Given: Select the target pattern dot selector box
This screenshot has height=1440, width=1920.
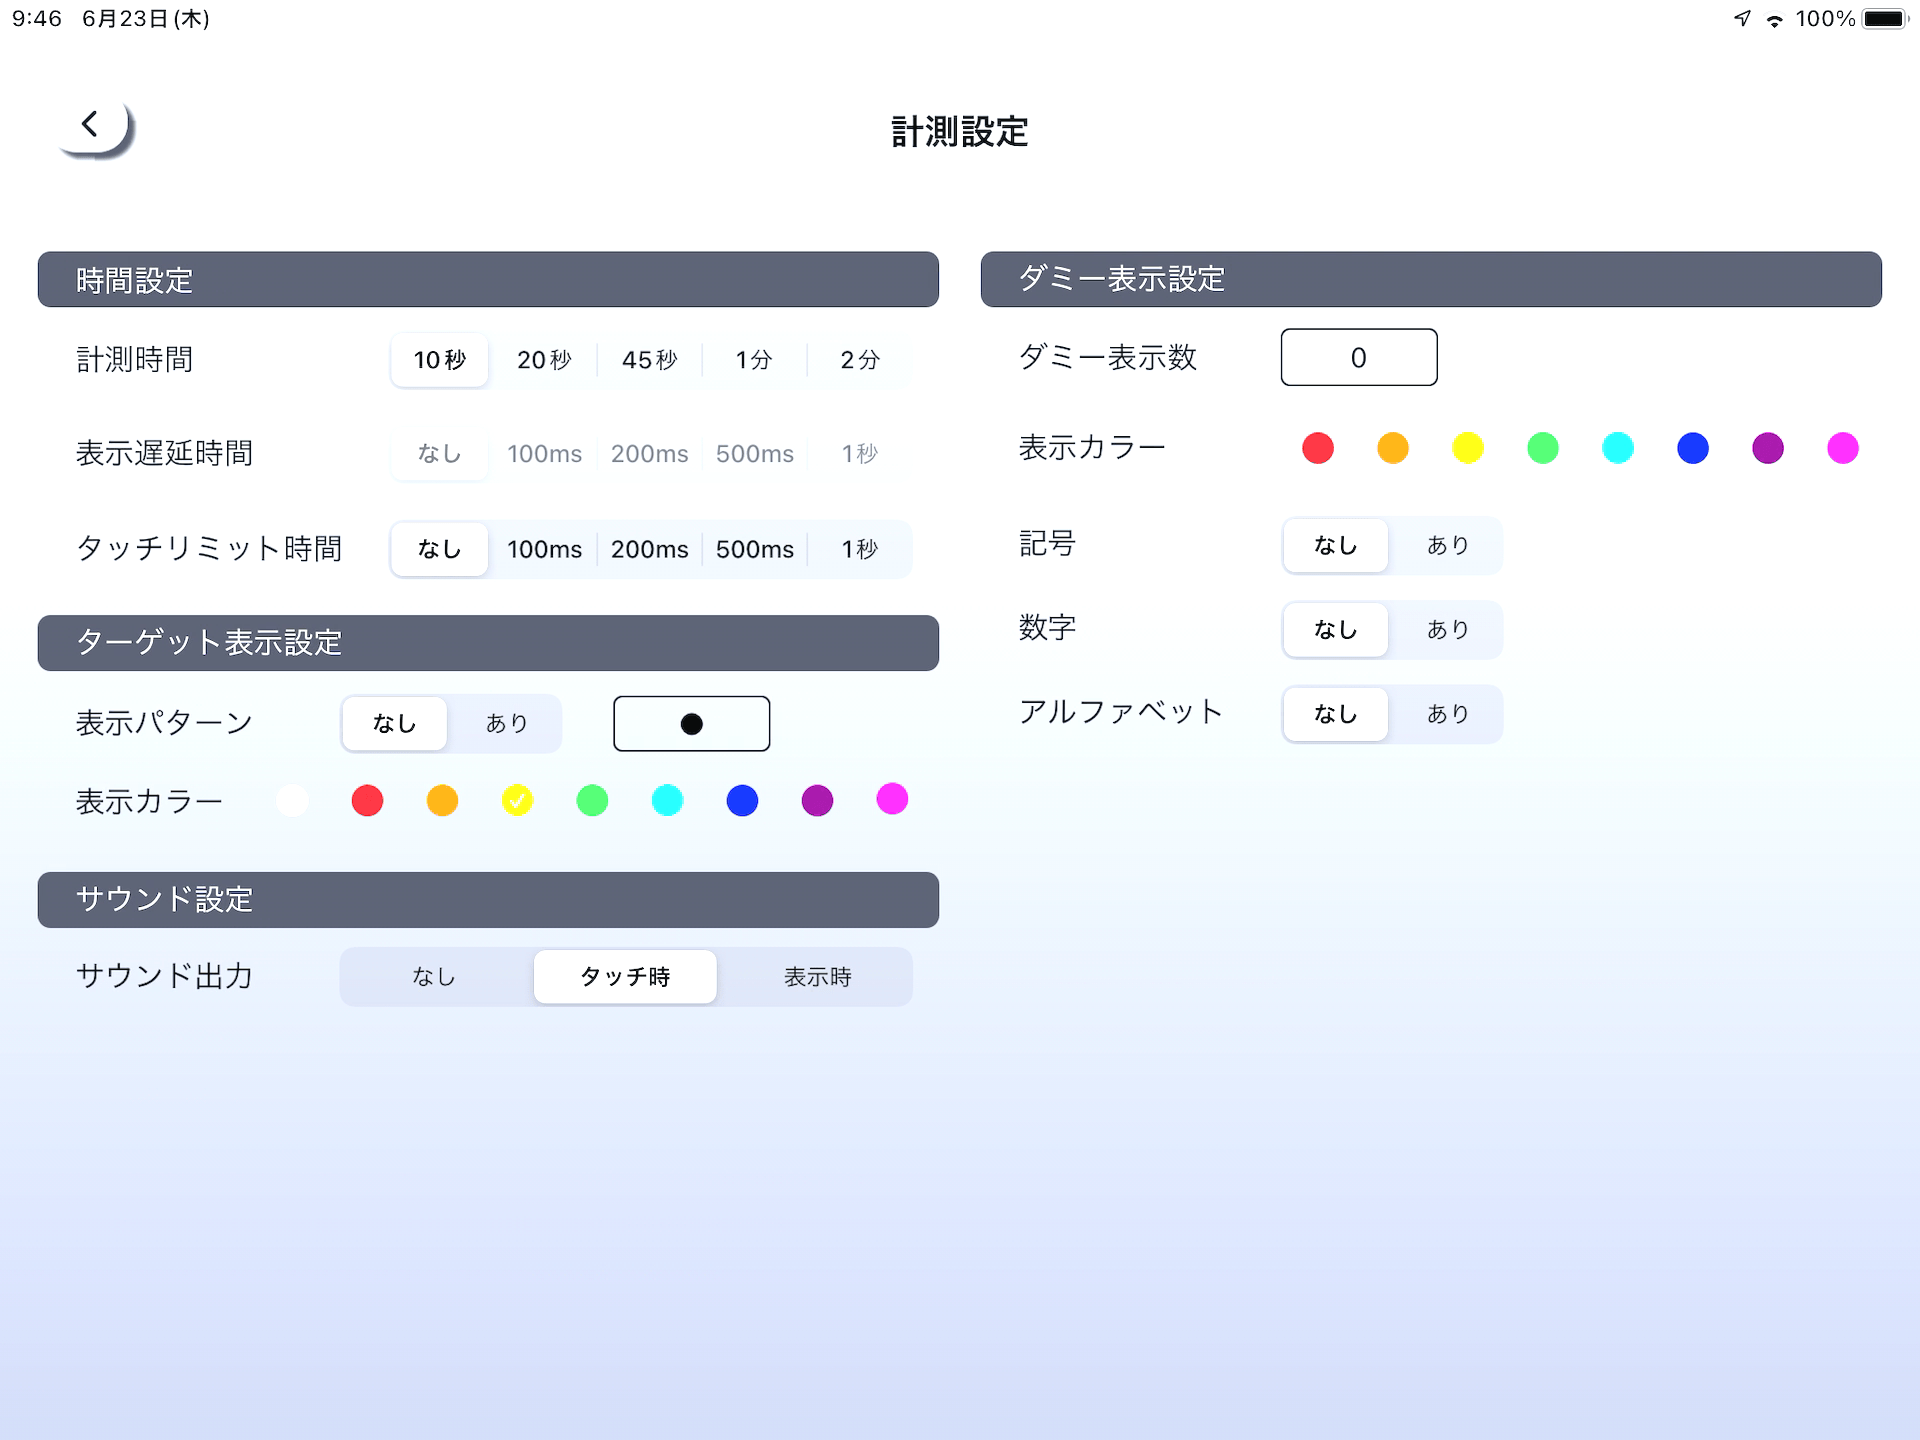Looking at the screenshot, I should coord(691,723).
